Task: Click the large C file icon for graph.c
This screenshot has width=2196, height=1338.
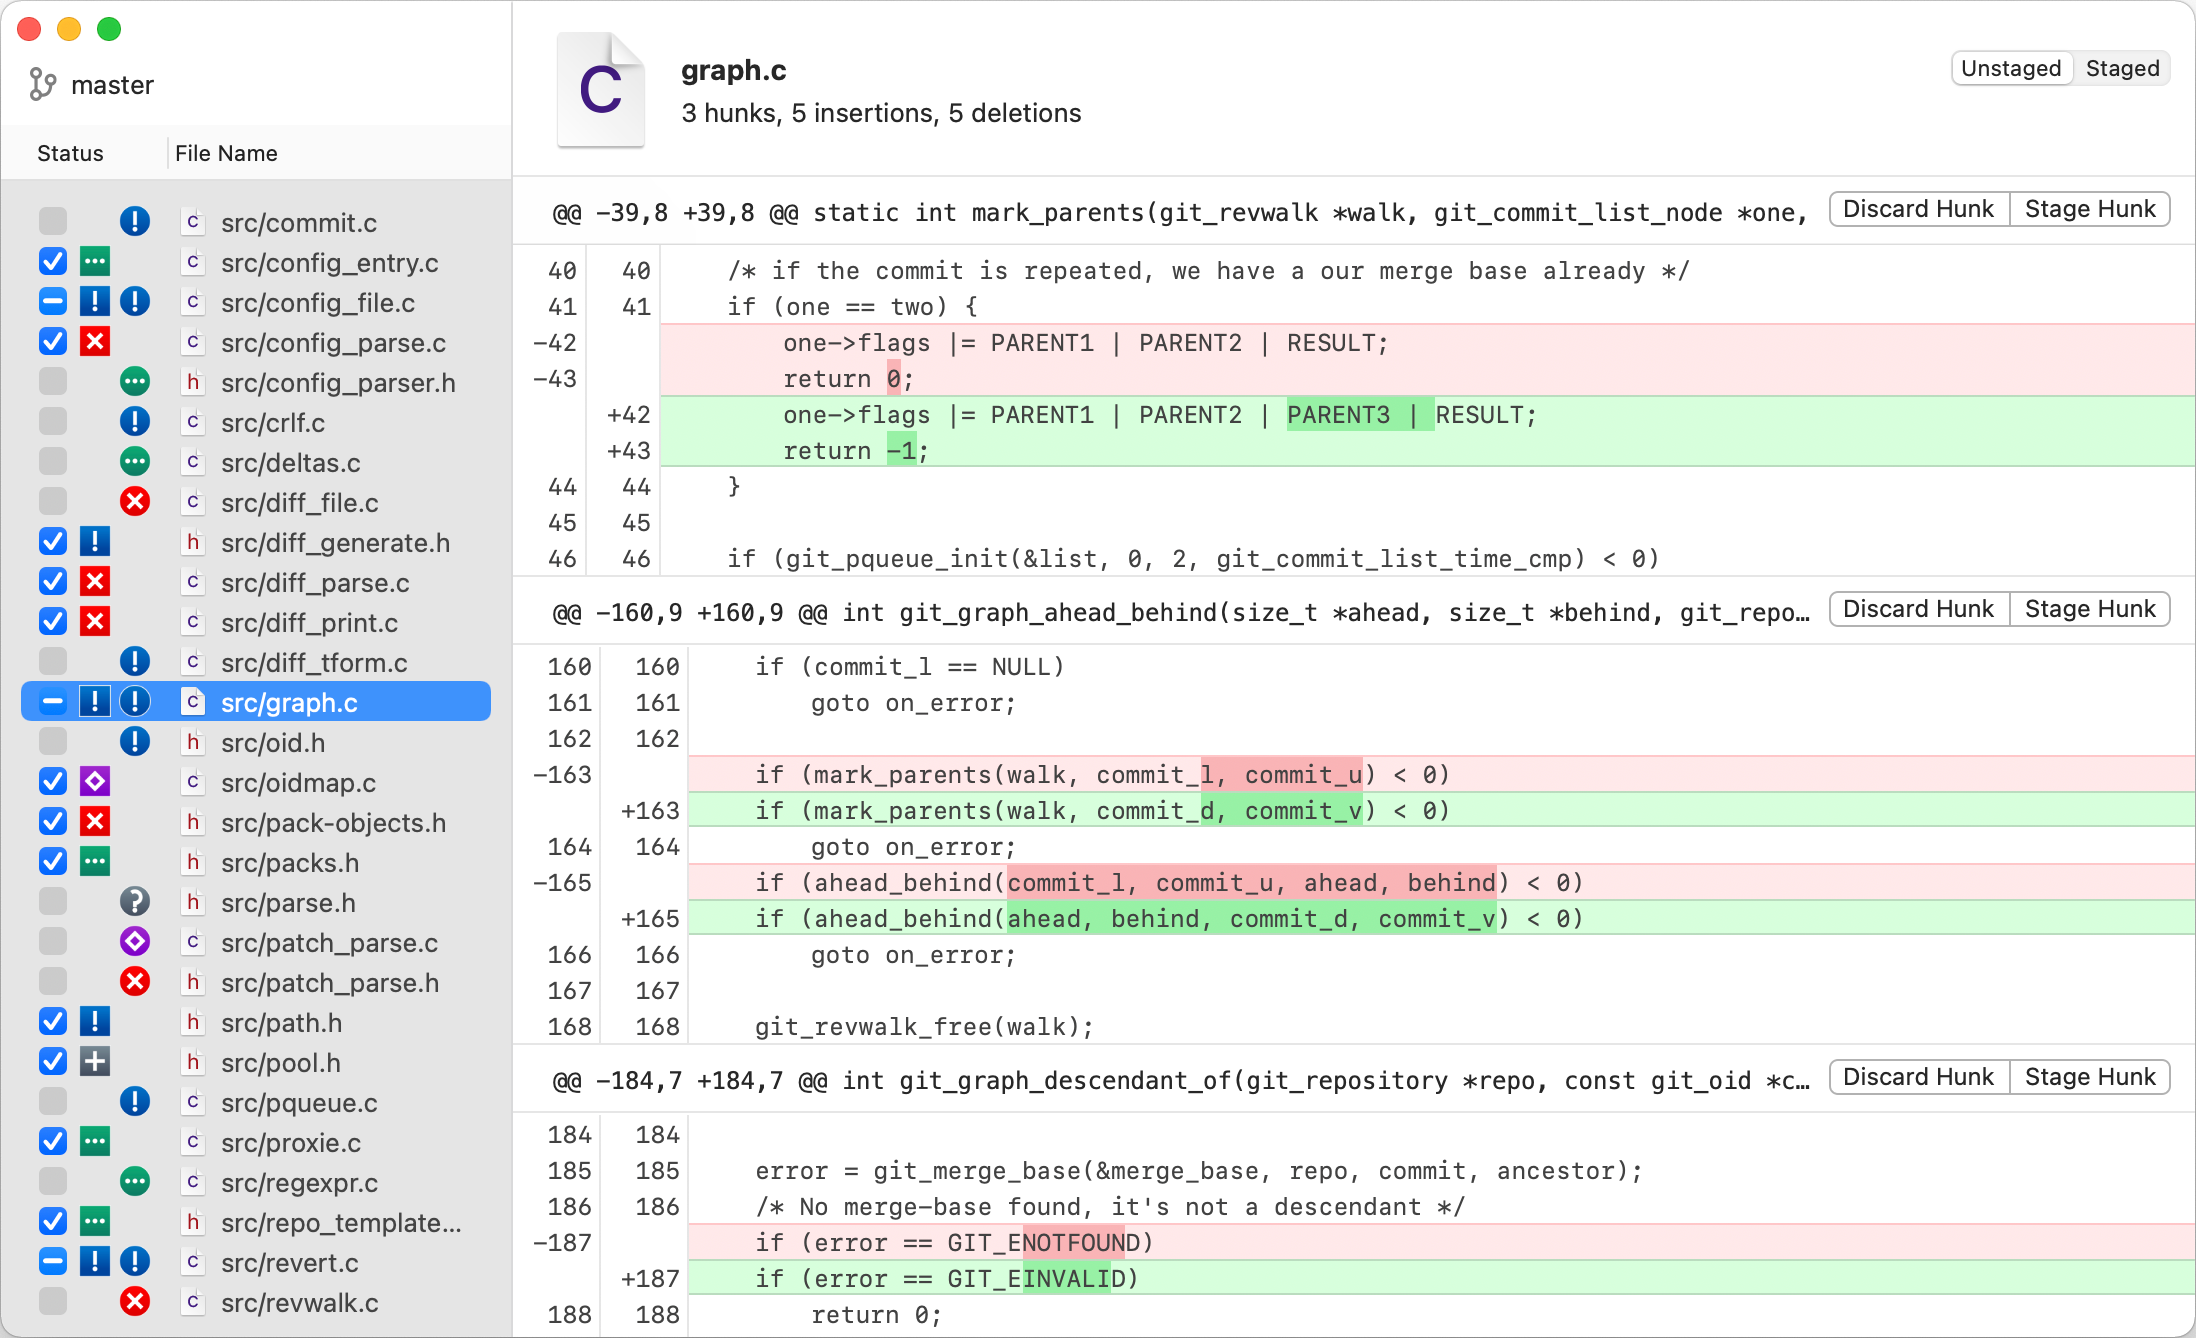Action: pos(600,90)
